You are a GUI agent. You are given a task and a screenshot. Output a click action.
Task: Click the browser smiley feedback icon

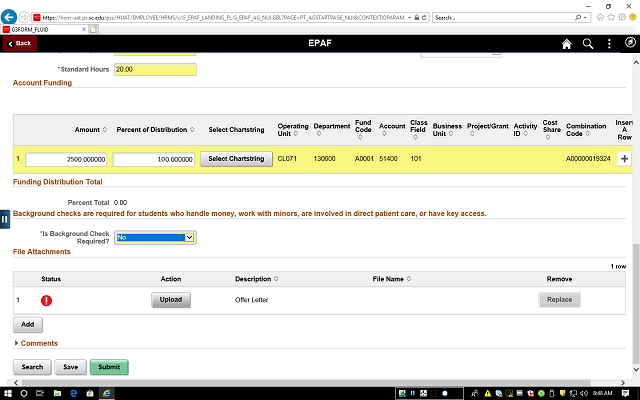(633, 17)
